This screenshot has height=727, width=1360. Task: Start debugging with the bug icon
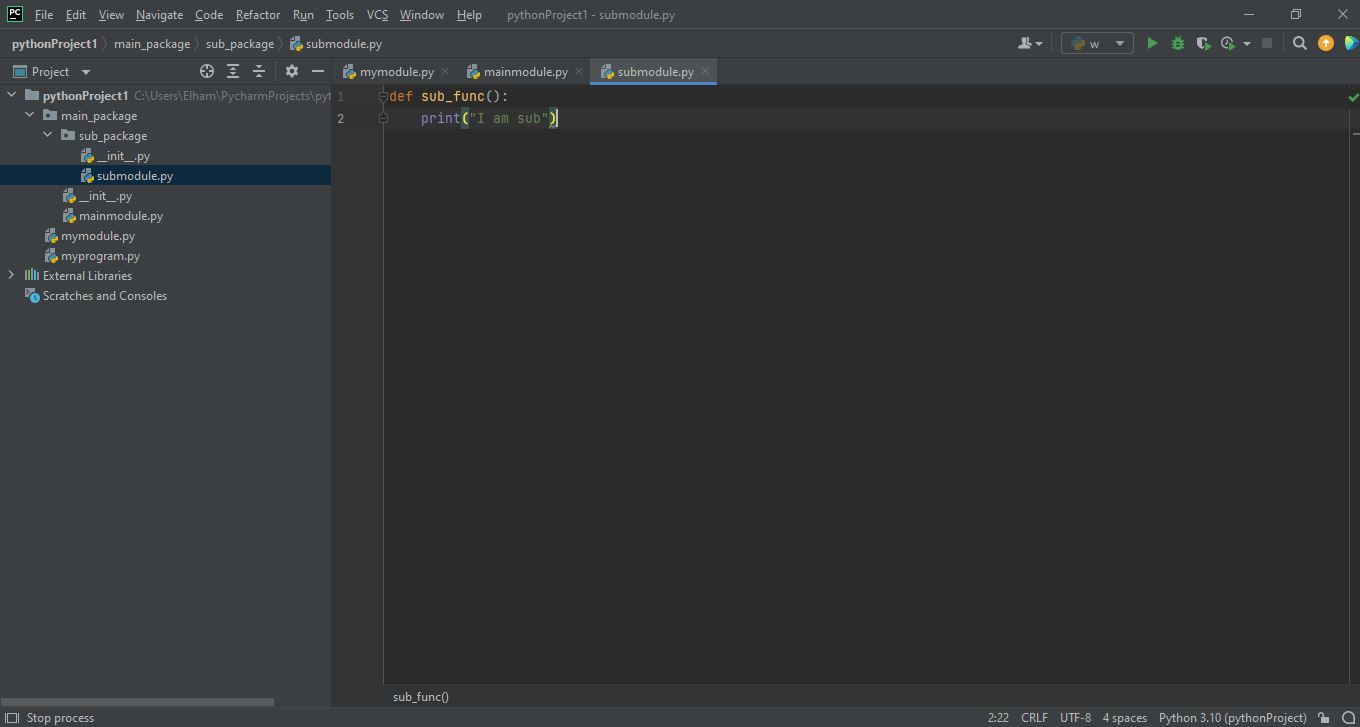pos(1177,43)
